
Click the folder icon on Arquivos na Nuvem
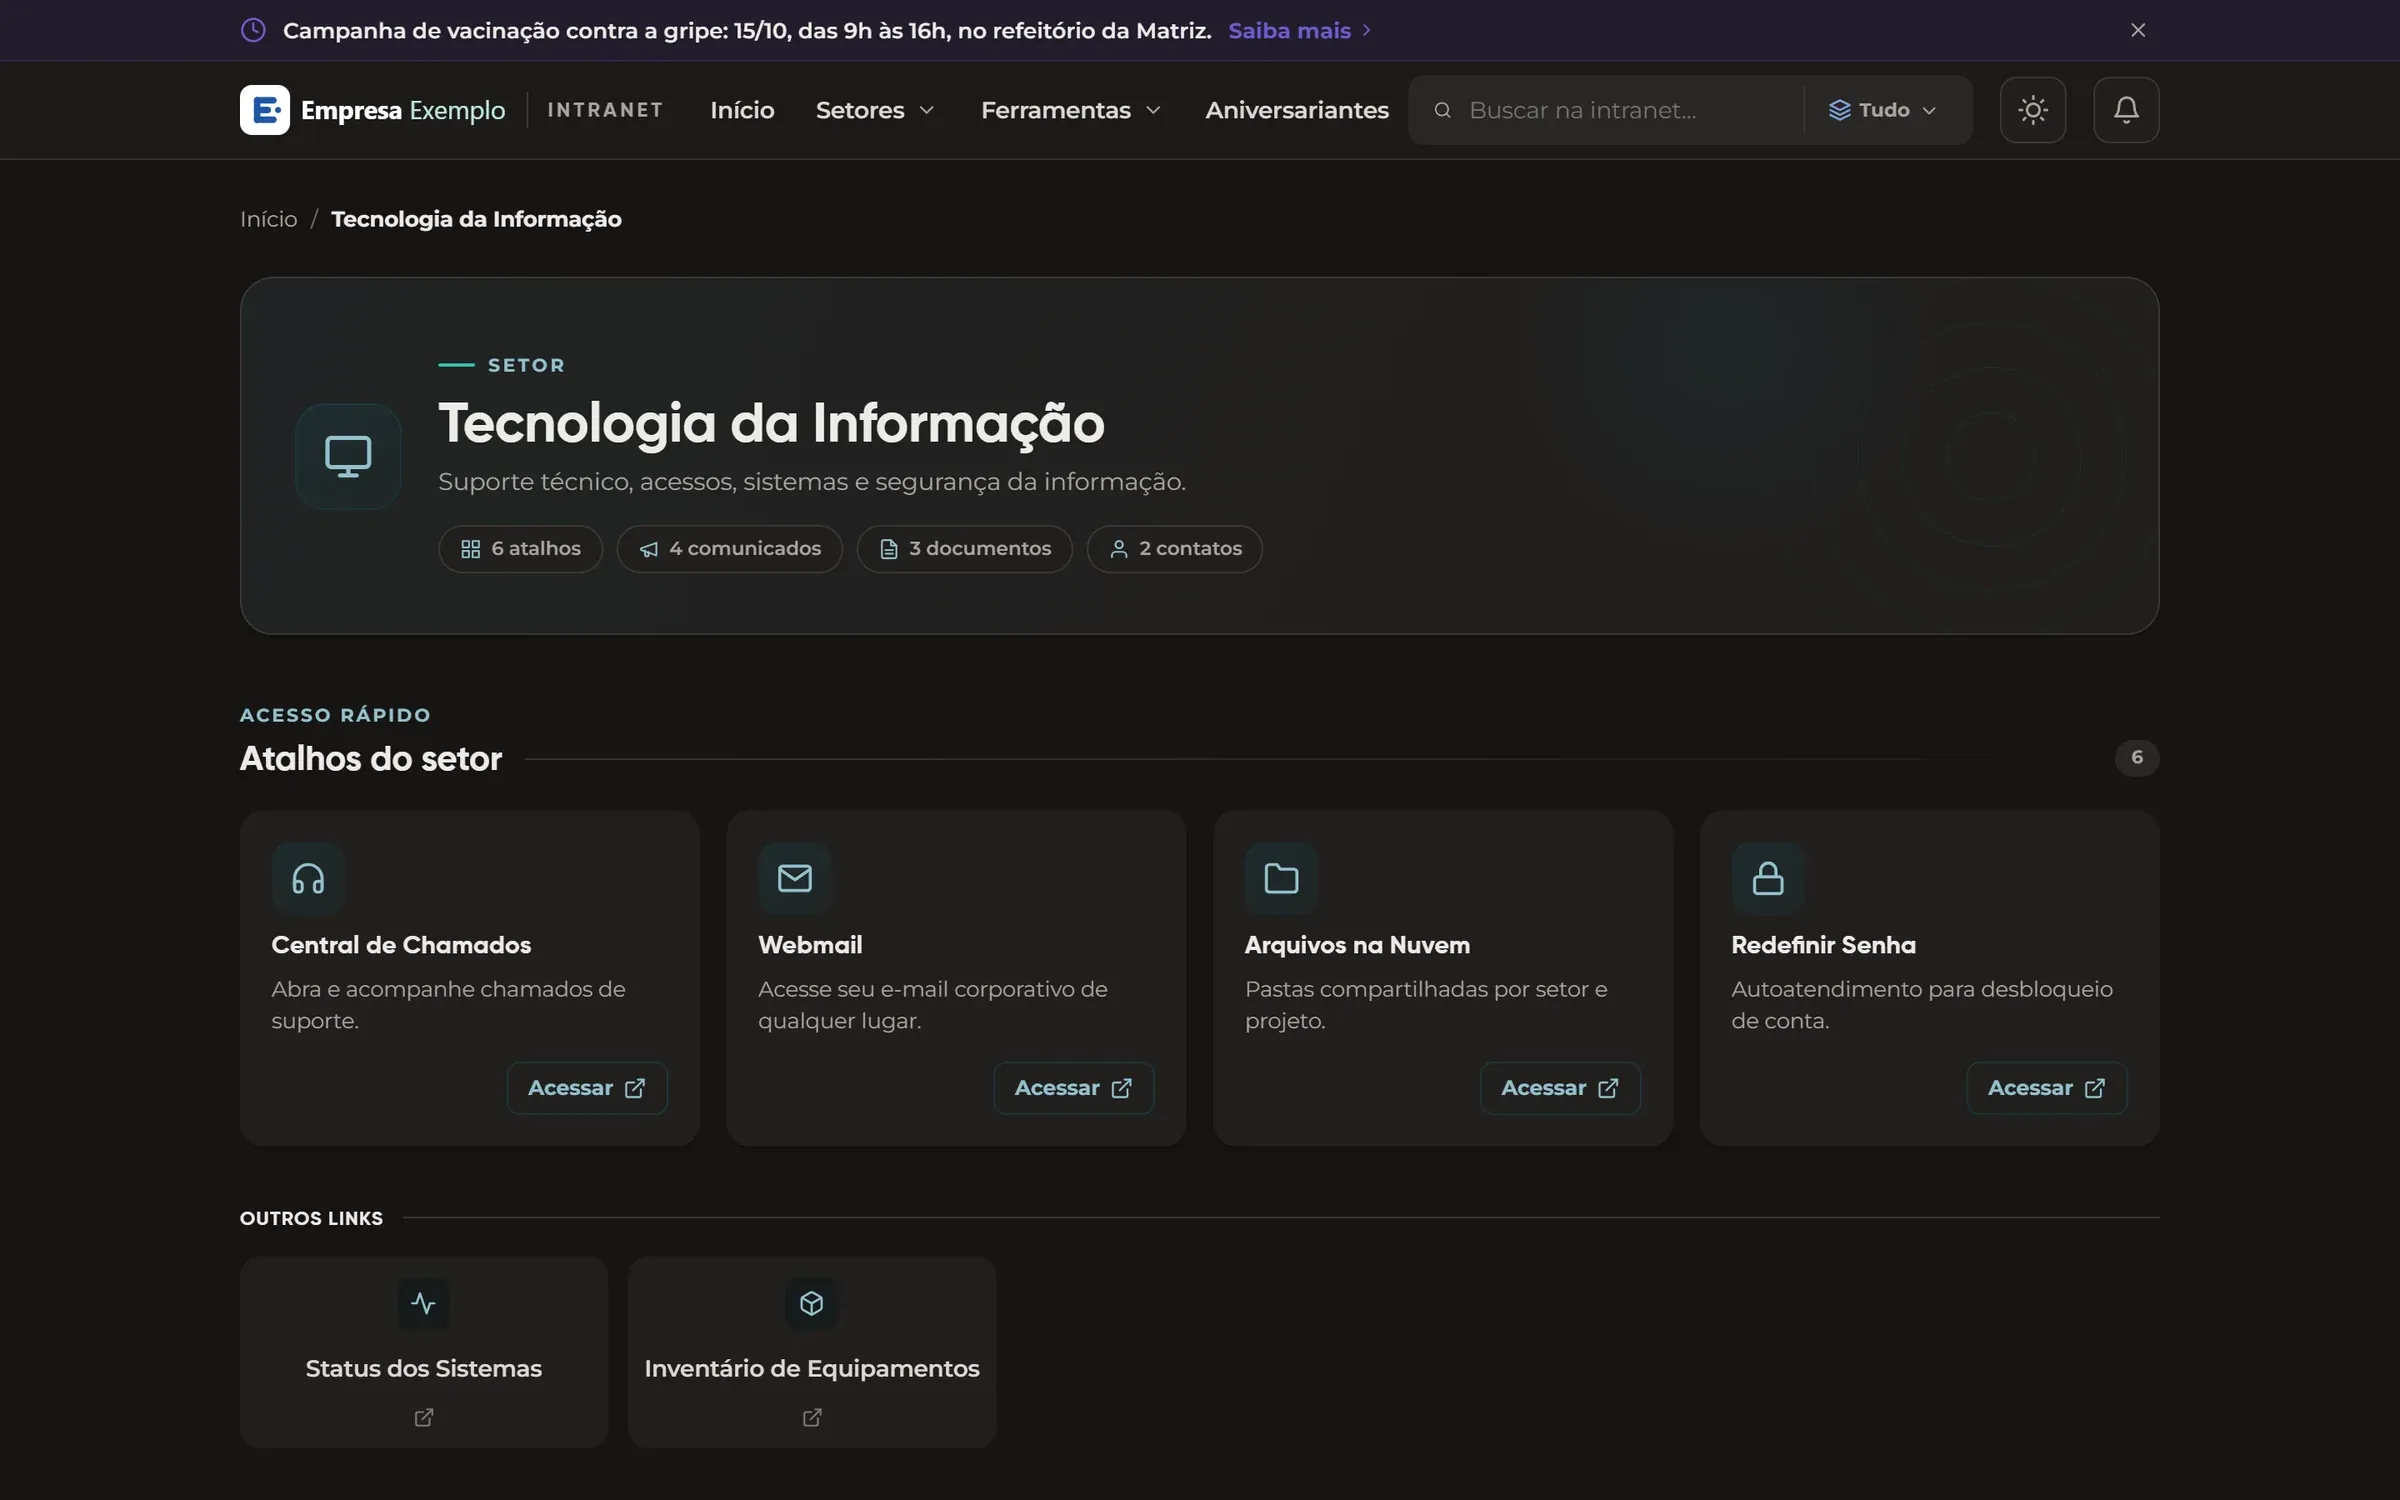tap(1281, 878)
